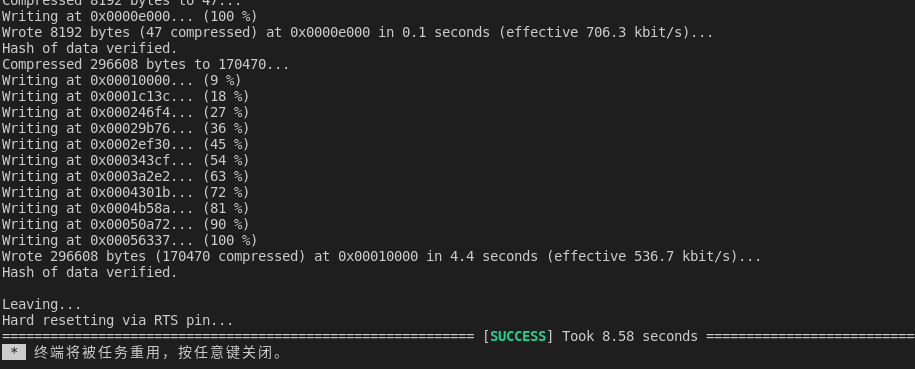Click the 'Wrote 296608 bytes' summary line
Image resolution: width=915 pixels, height=369 pixels.
[382, 256]
